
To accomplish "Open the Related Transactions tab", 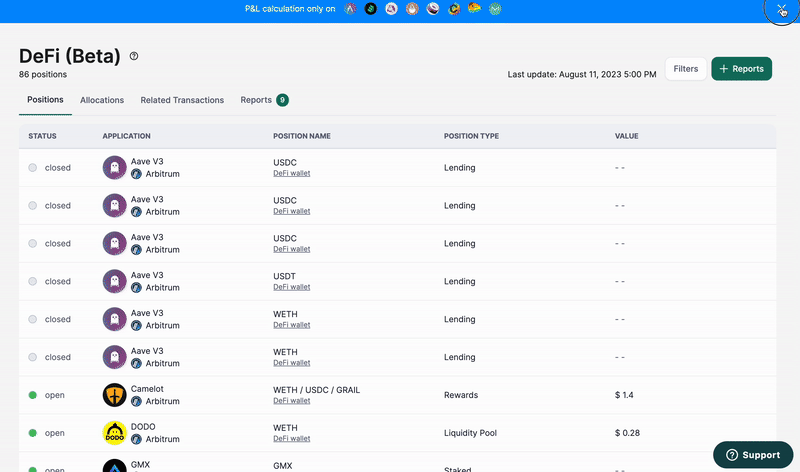I will [182, 100].
